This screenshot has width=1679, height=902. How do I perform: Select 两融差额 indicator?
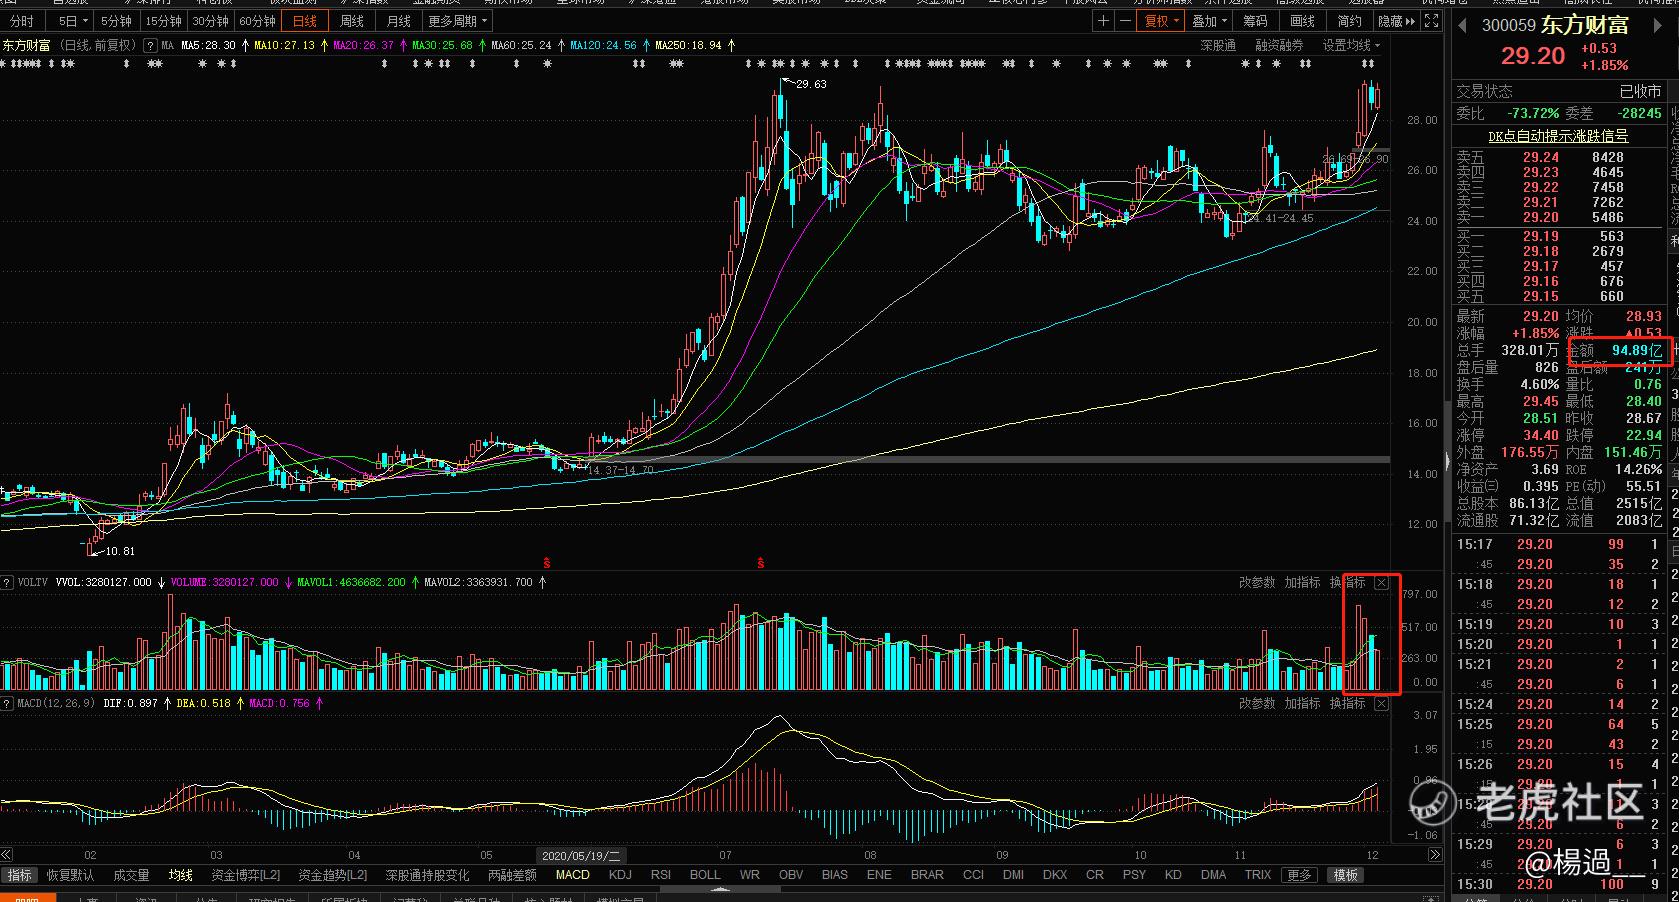tap(512, 875)
